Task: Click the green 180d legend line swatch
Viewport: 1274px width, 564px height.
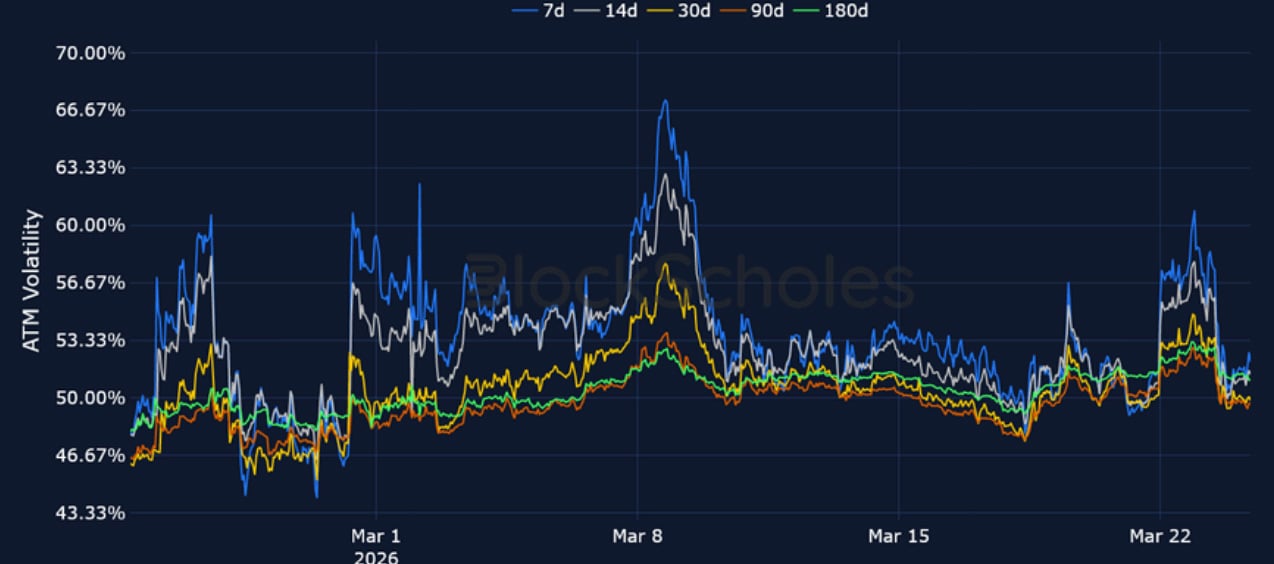Action: (809, 10)
